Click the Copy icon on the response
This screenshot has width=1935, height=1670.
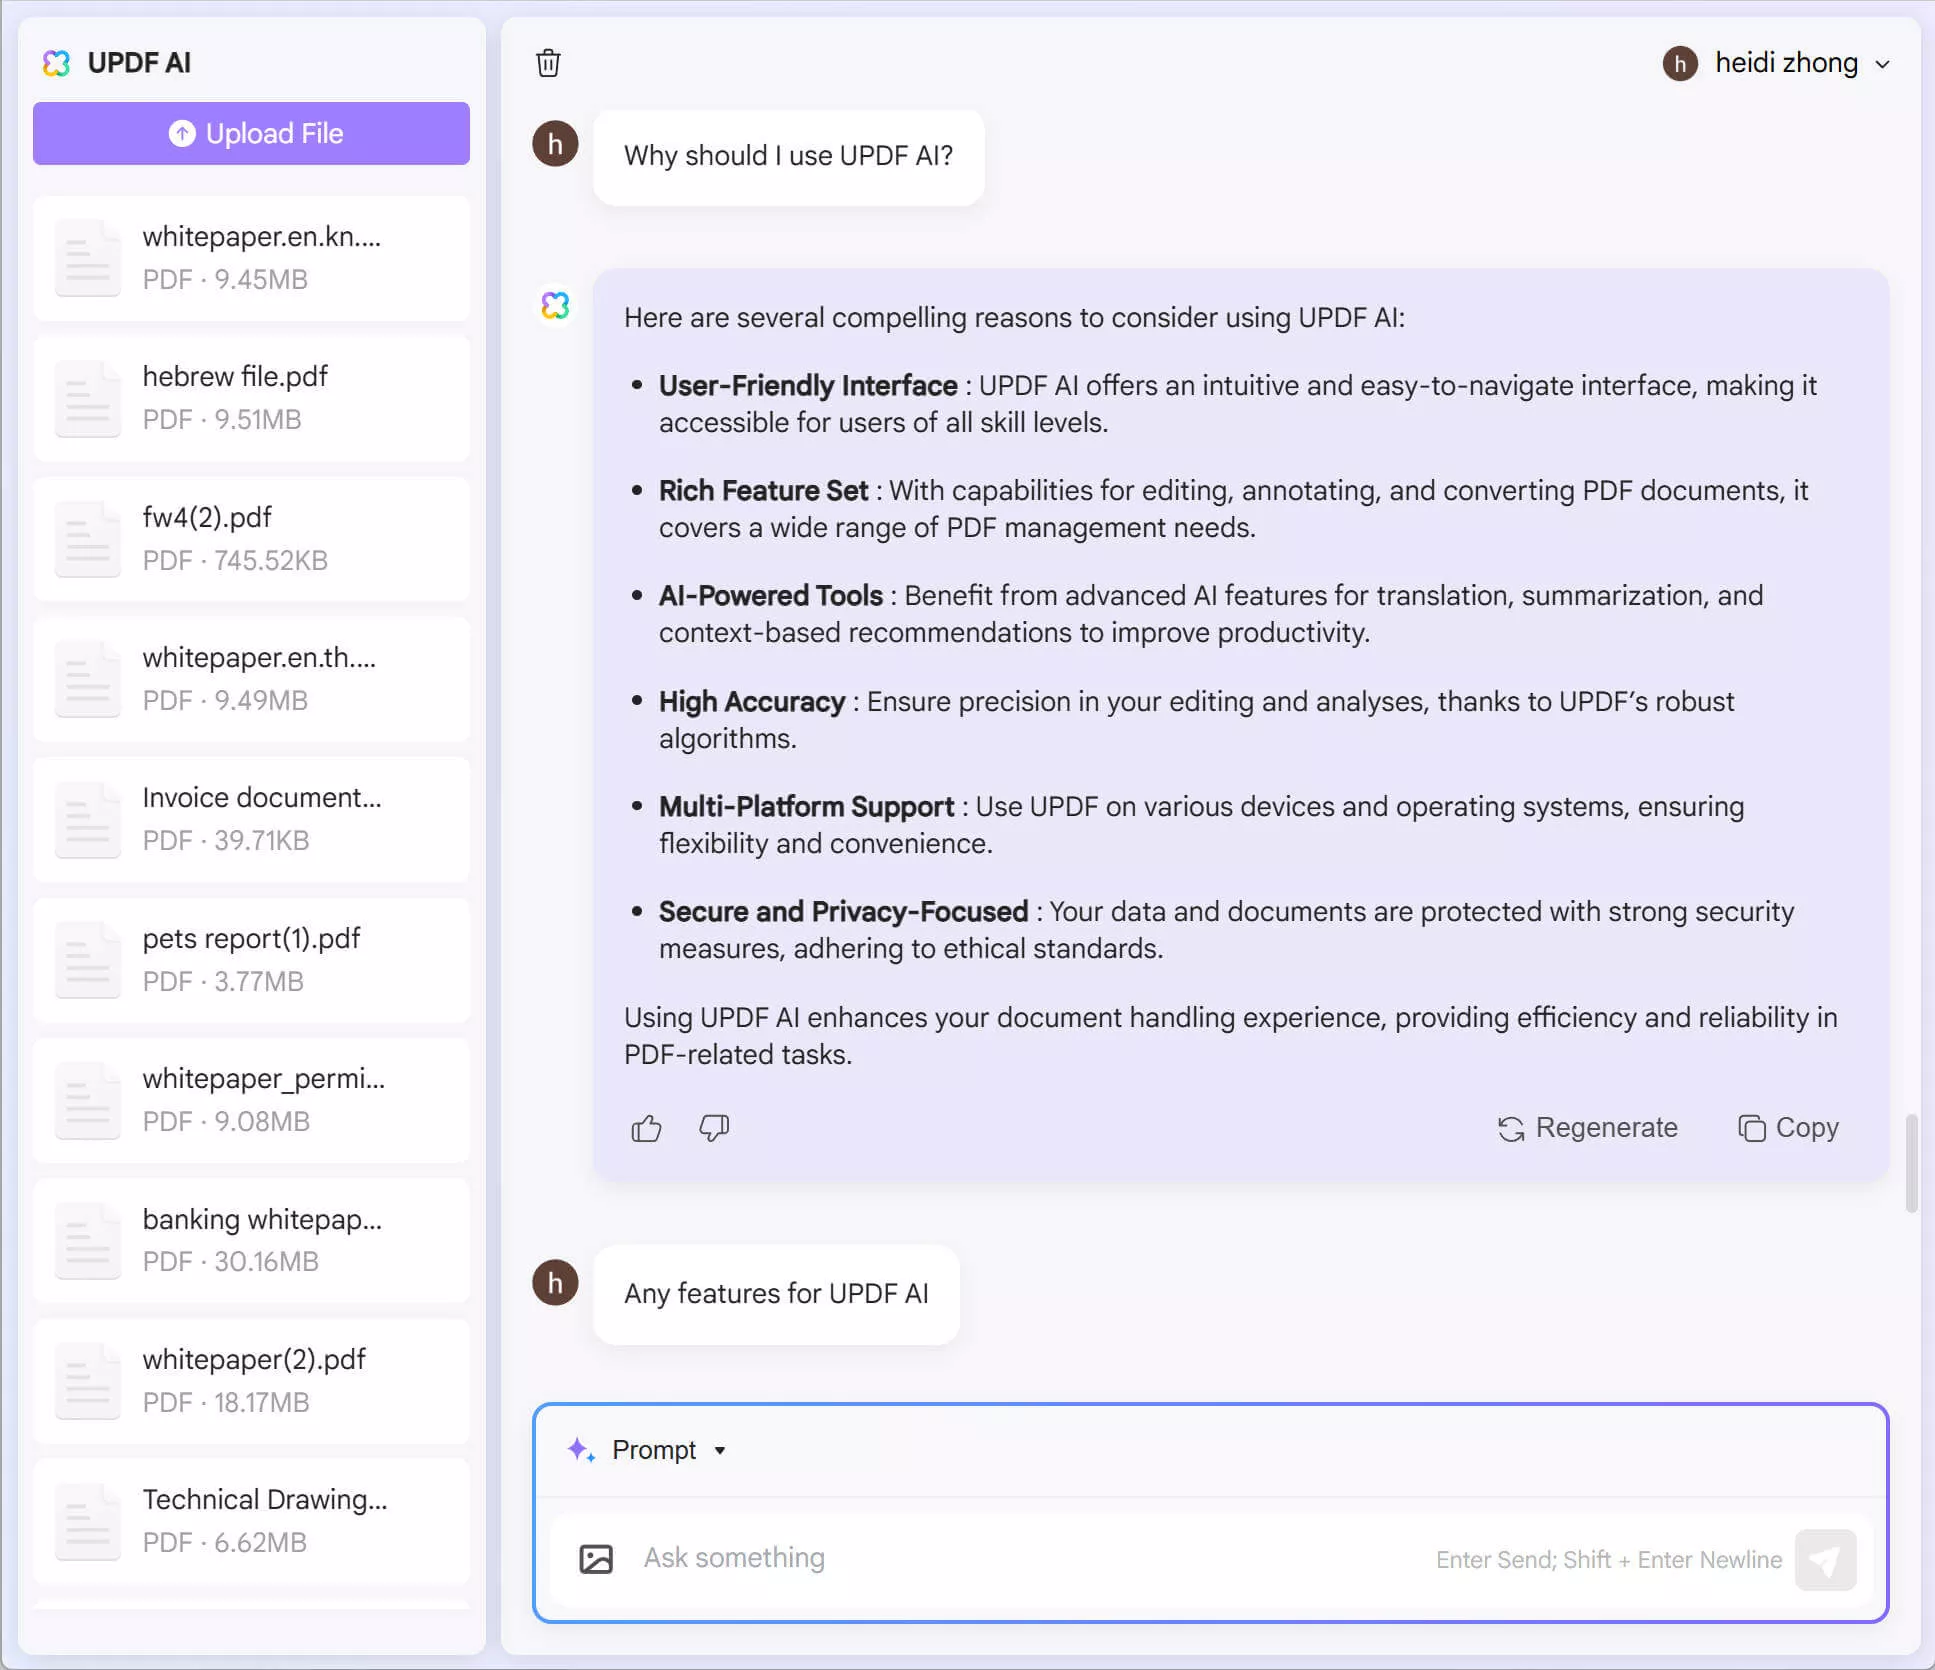[x=1751, y=1128]
